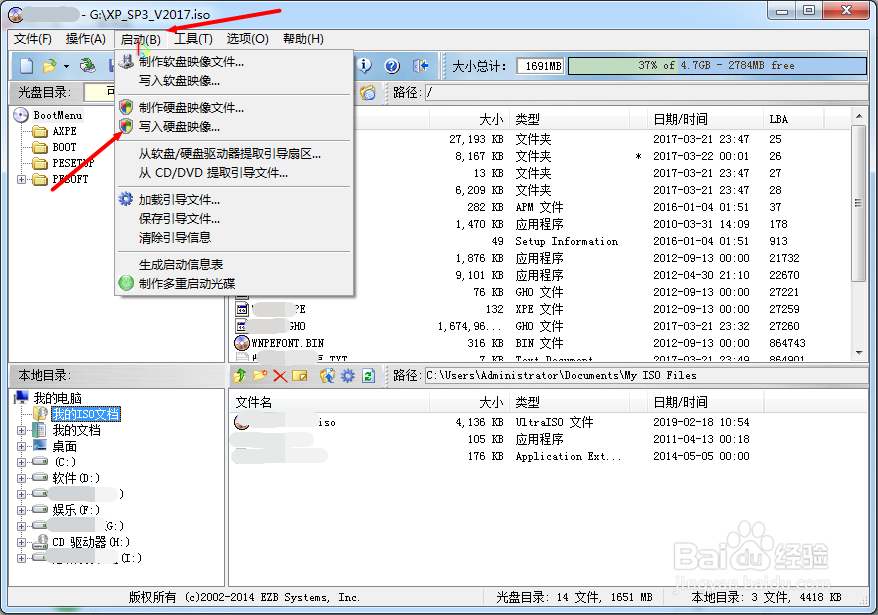Viewport: 878px width, 615px height.
Task: Click the Add files icon in local toolbar
Action: coord(327,376)
